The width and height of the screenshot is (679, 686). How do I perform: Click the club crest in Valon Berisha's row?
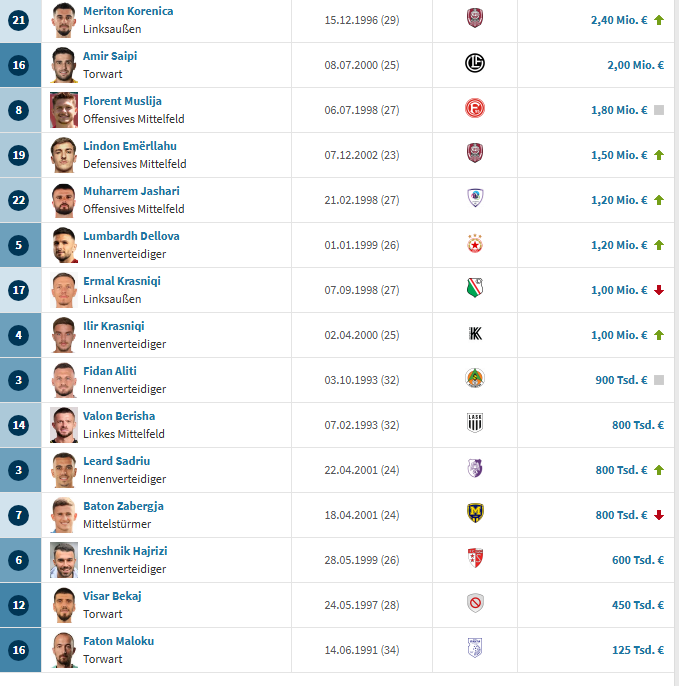(x=474, y=424)
